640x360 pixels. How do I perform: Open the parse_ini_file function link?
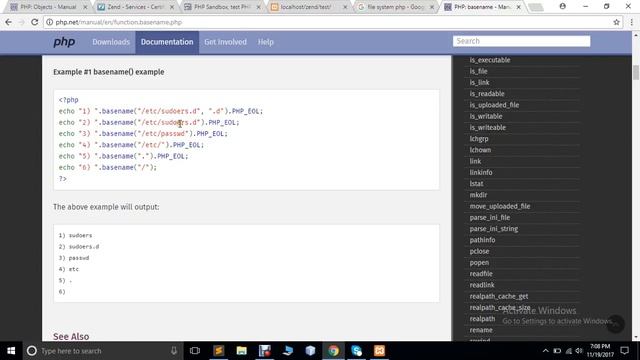(x=489, y=218)
